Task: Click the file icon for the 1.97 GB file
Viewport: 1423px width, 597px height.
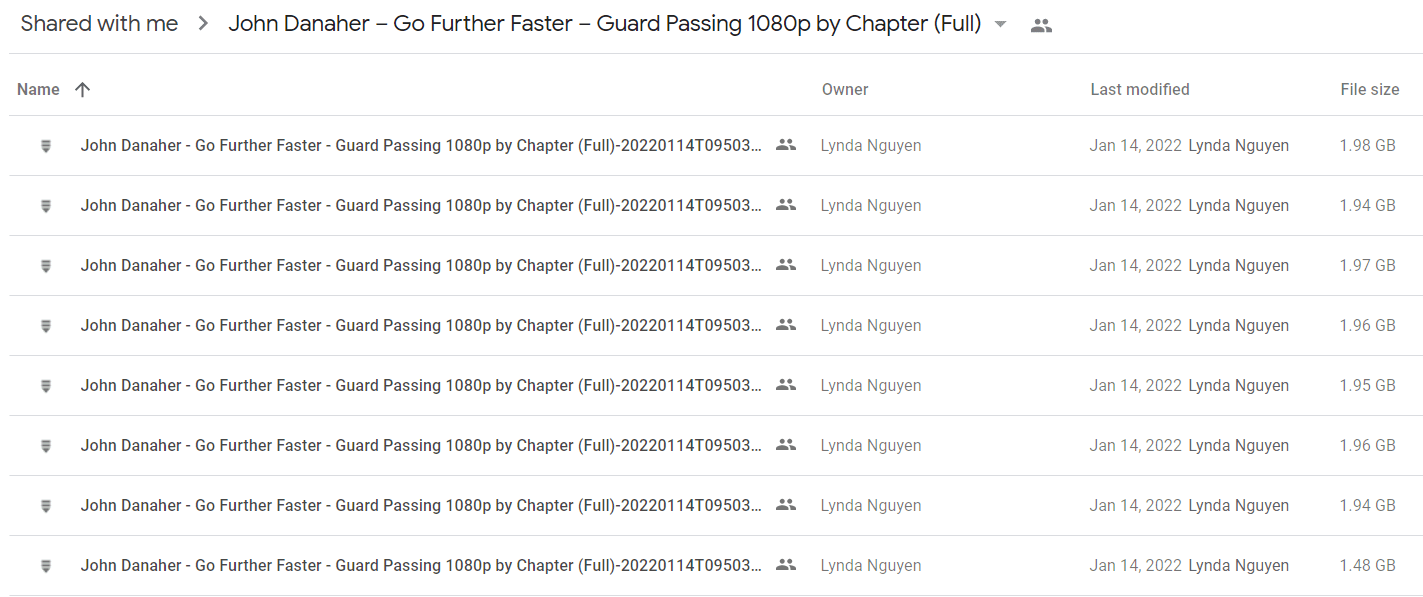Action: tap(45, 266)
